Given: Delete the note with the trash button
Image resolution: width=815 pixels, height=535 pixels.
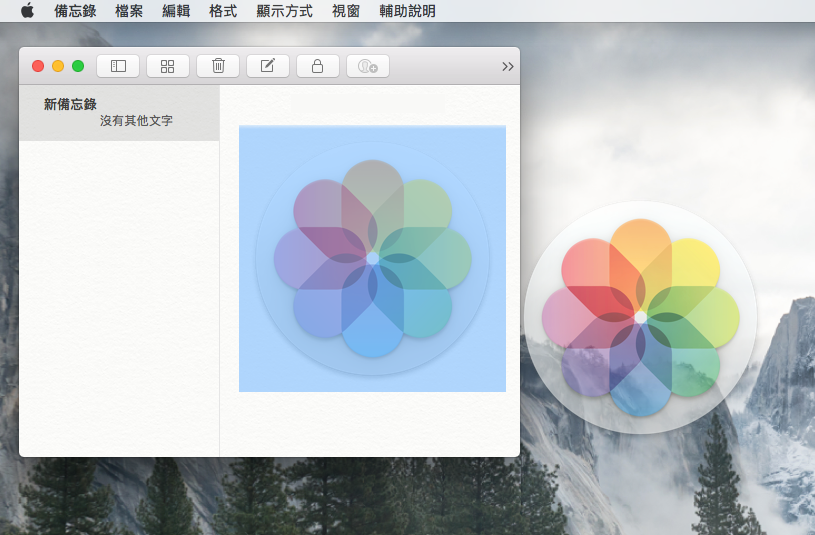Looking at the screenshot, I should coord(218,66).
